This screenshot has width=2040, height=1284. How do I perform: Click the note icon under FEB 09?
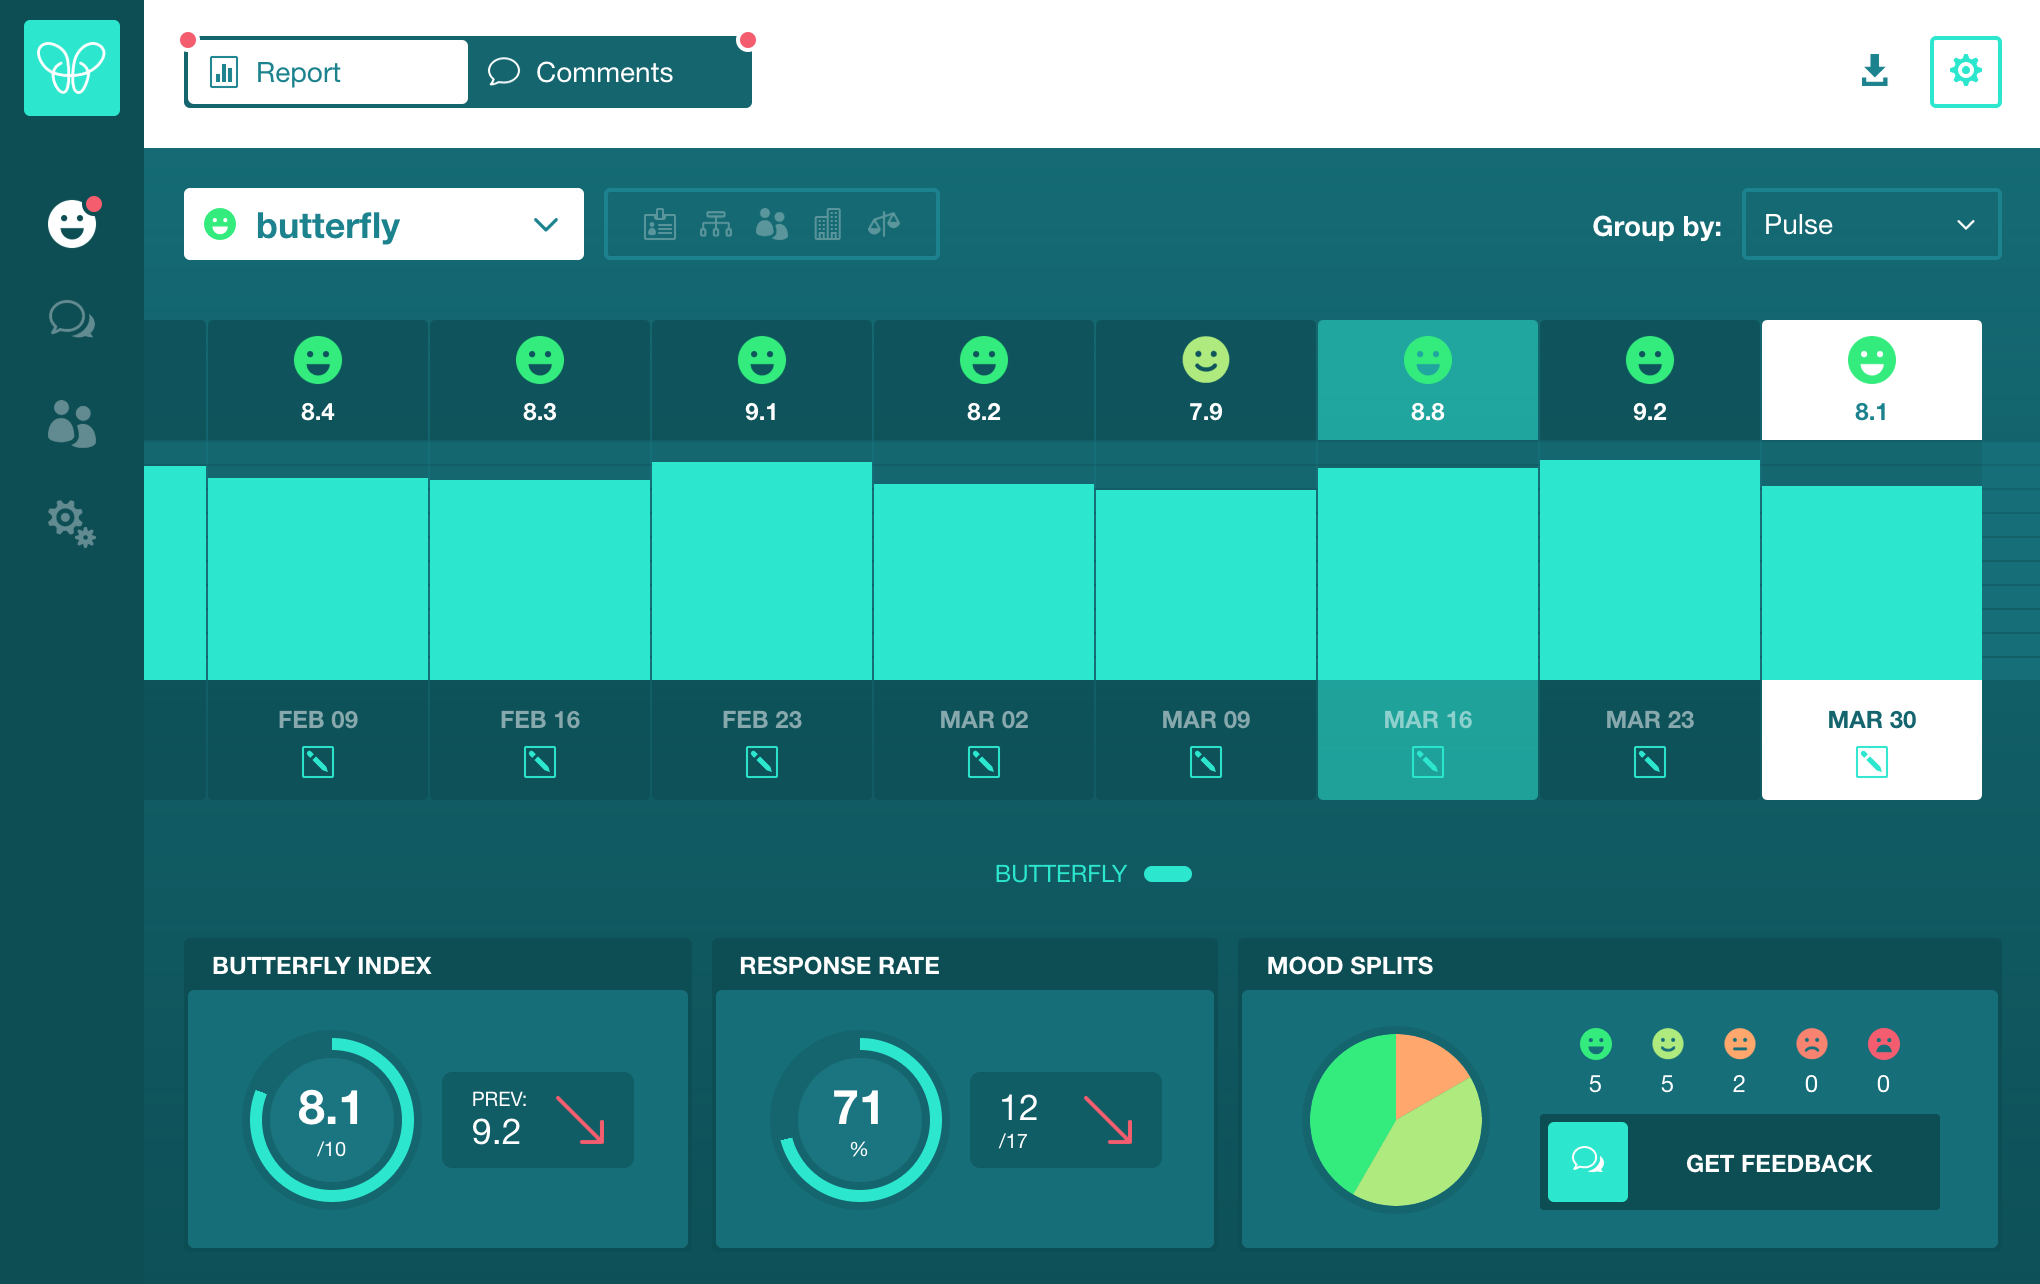[318, 763]
